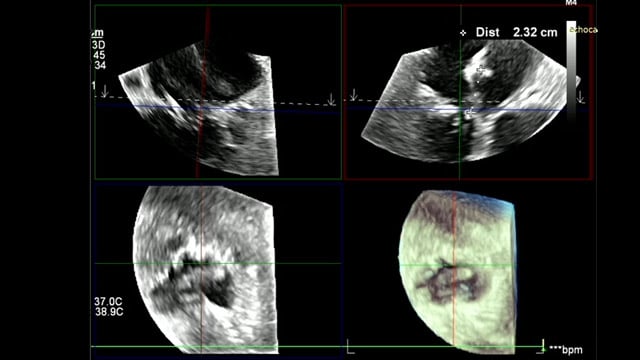Select the red-bordered MPR plane view
Screen dimensions: 640x360
click(x=468, y=92)
